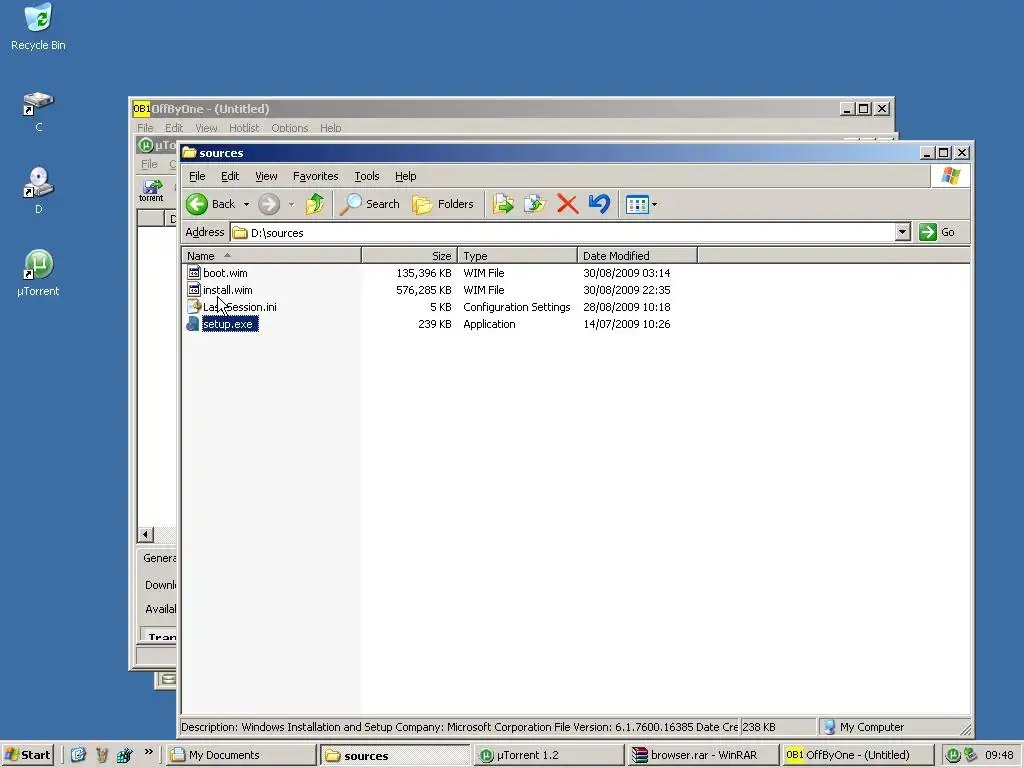Click the Go button

(938, 232)
